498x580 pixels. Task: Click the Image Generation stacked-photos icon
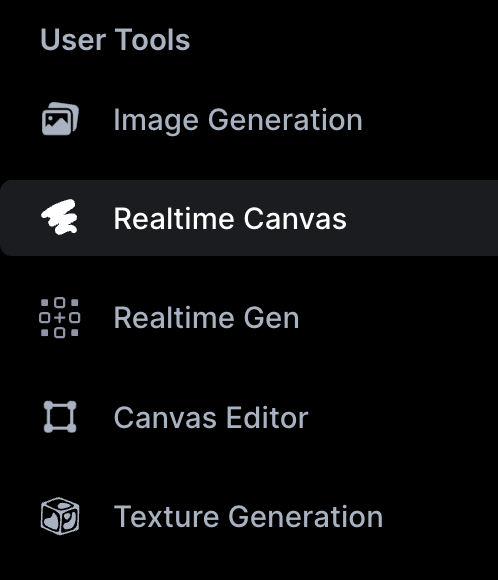click(x=60, y=119)
